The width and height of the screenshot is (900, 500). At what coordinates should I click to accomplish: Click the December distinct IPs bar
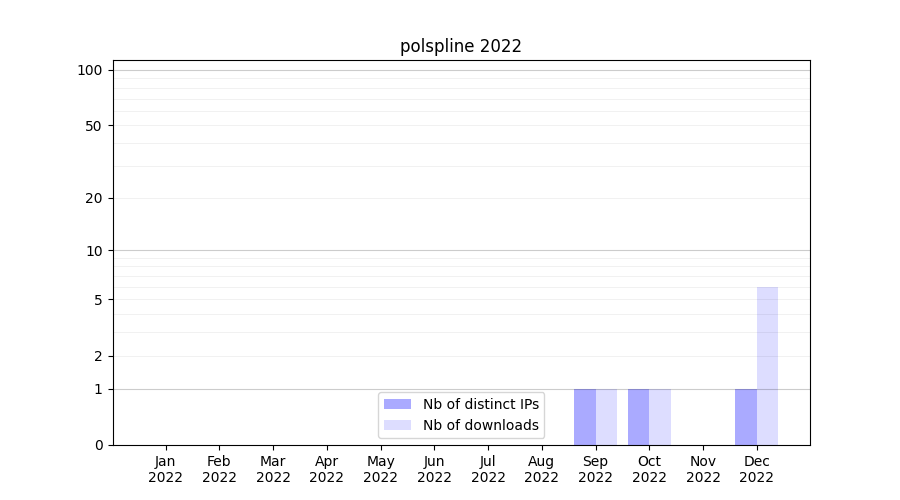pyautogui.click(x=746, y=417)
